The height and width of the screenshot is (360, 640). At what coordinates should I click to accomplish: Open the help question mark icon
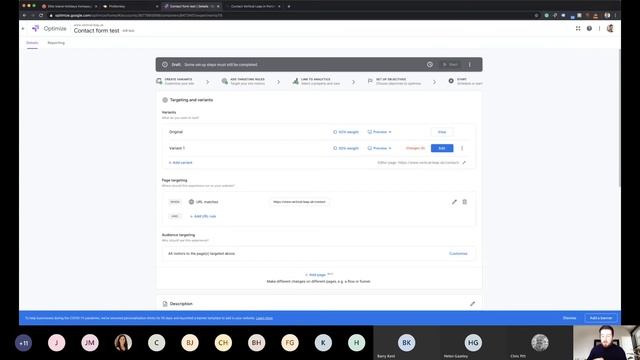coord(589,28)
